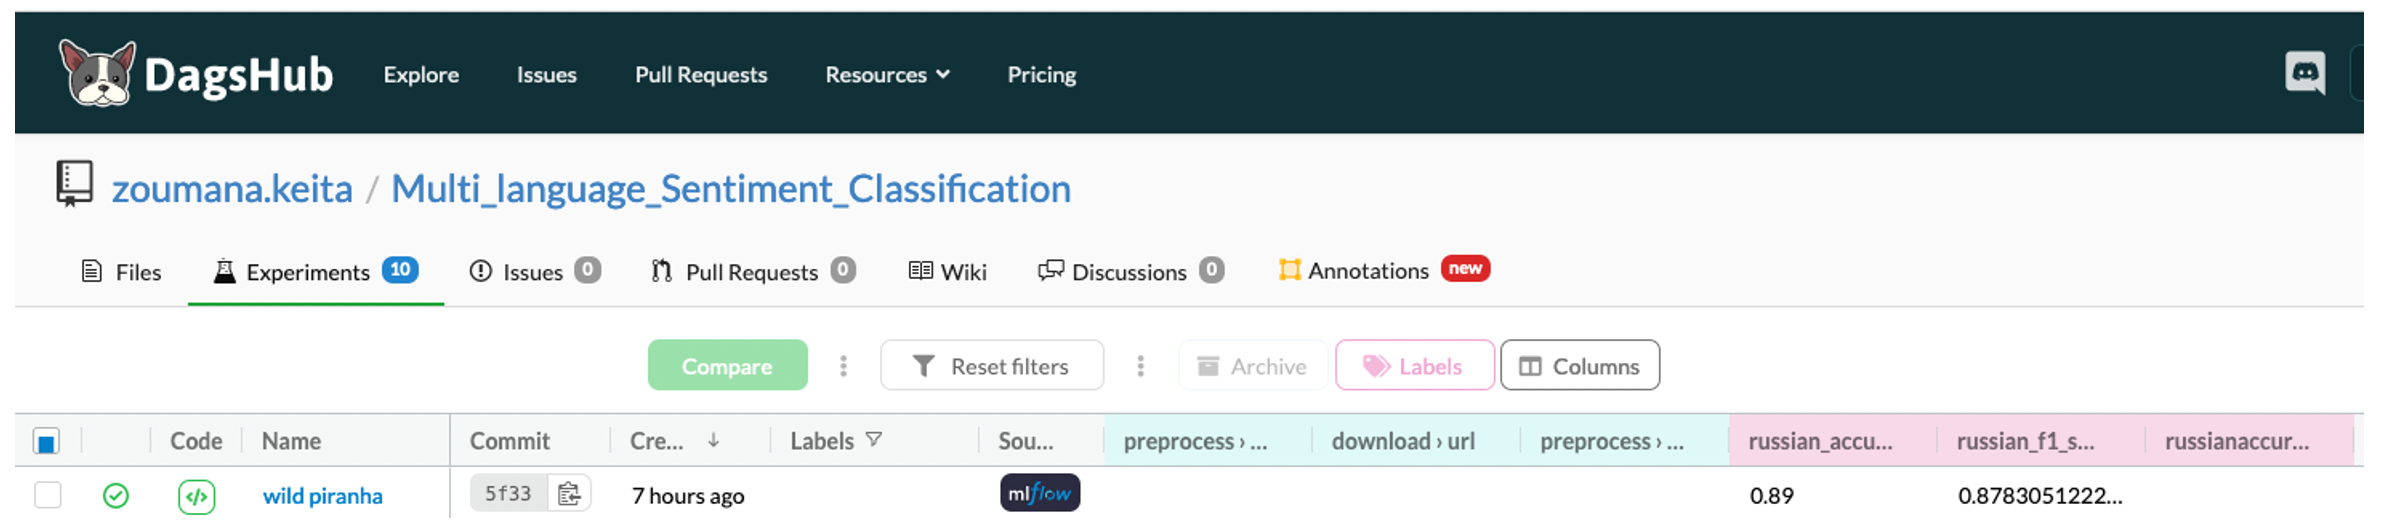Expand the Resources dropdown menu

(887, 75)
